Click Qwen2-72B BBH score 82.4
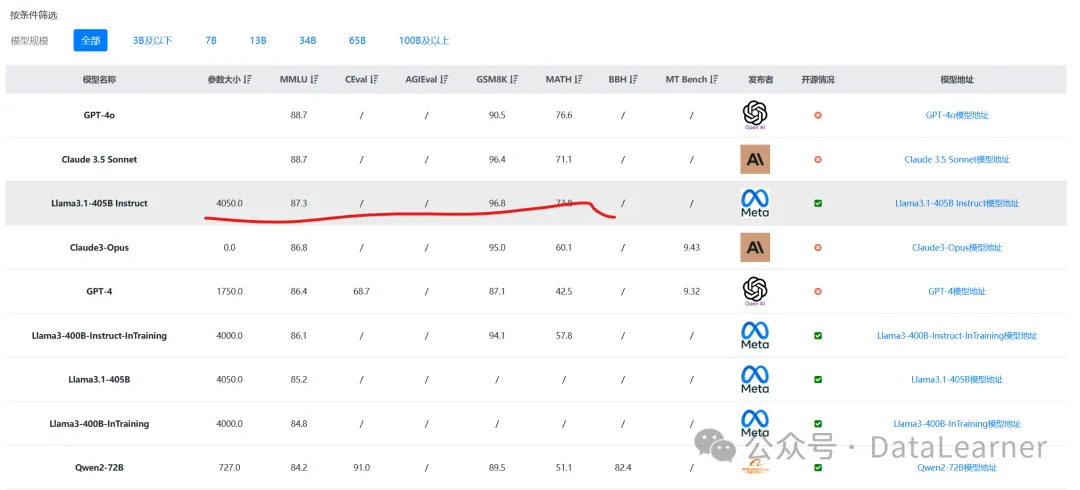This screenshot has height=490, width=1080. pos(623,467)
